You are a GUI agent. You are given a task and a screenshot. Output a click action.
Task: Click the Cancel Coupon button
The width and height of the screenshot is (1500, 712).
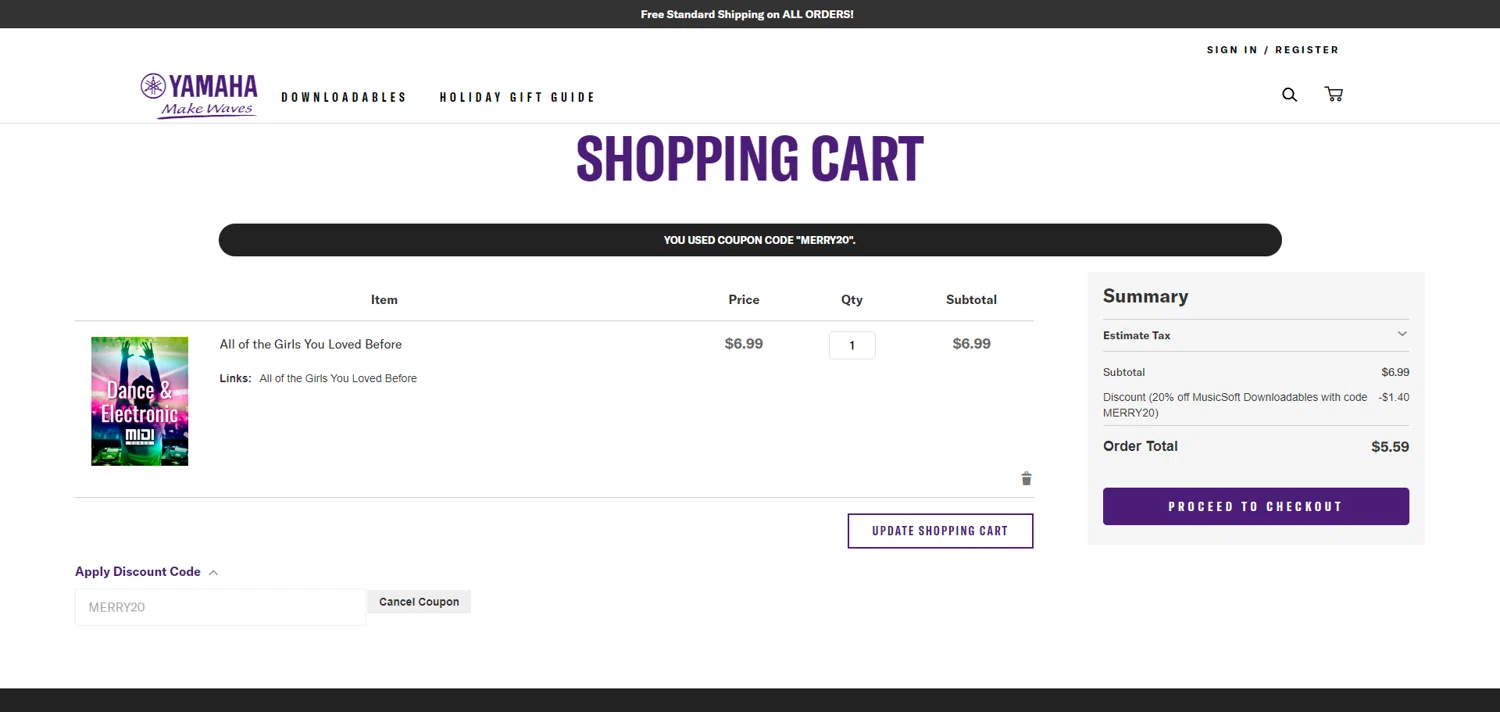(x=419, y=602)
